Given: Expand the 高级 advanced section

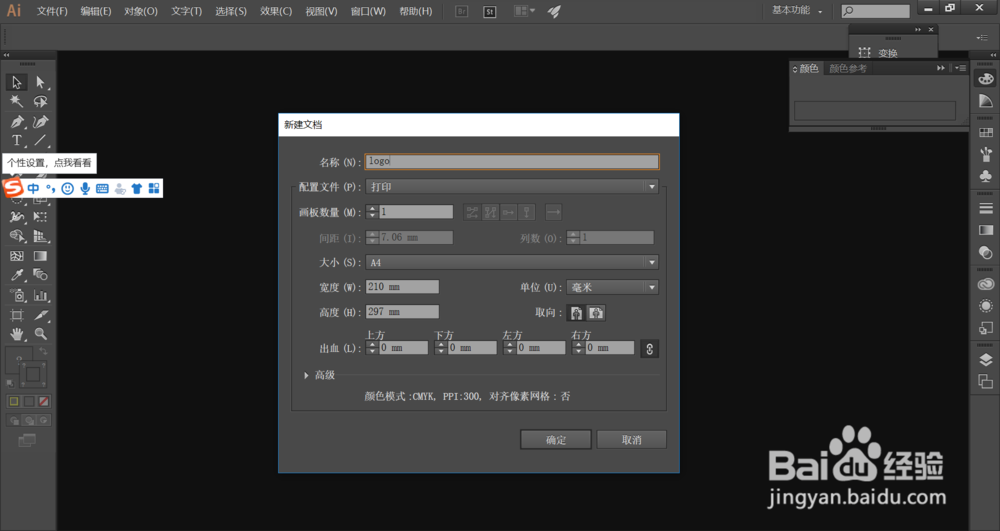Looking at the screenshot, I should pos(307,375).
